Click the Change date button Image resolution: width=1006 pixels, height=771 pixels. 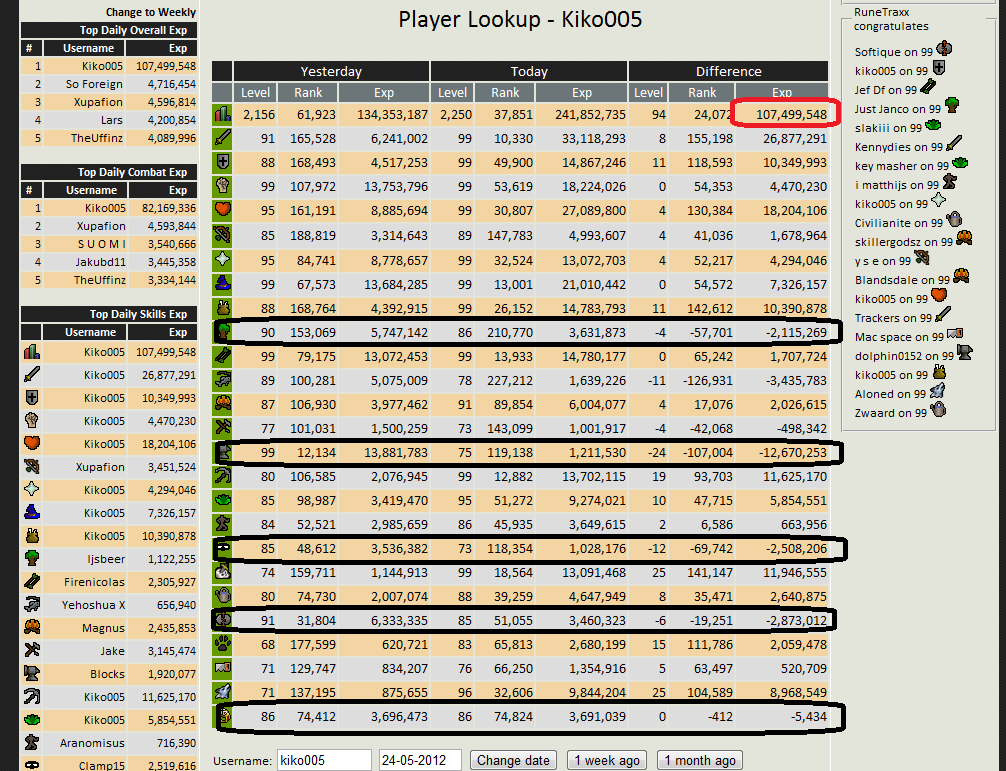(513, 760)
